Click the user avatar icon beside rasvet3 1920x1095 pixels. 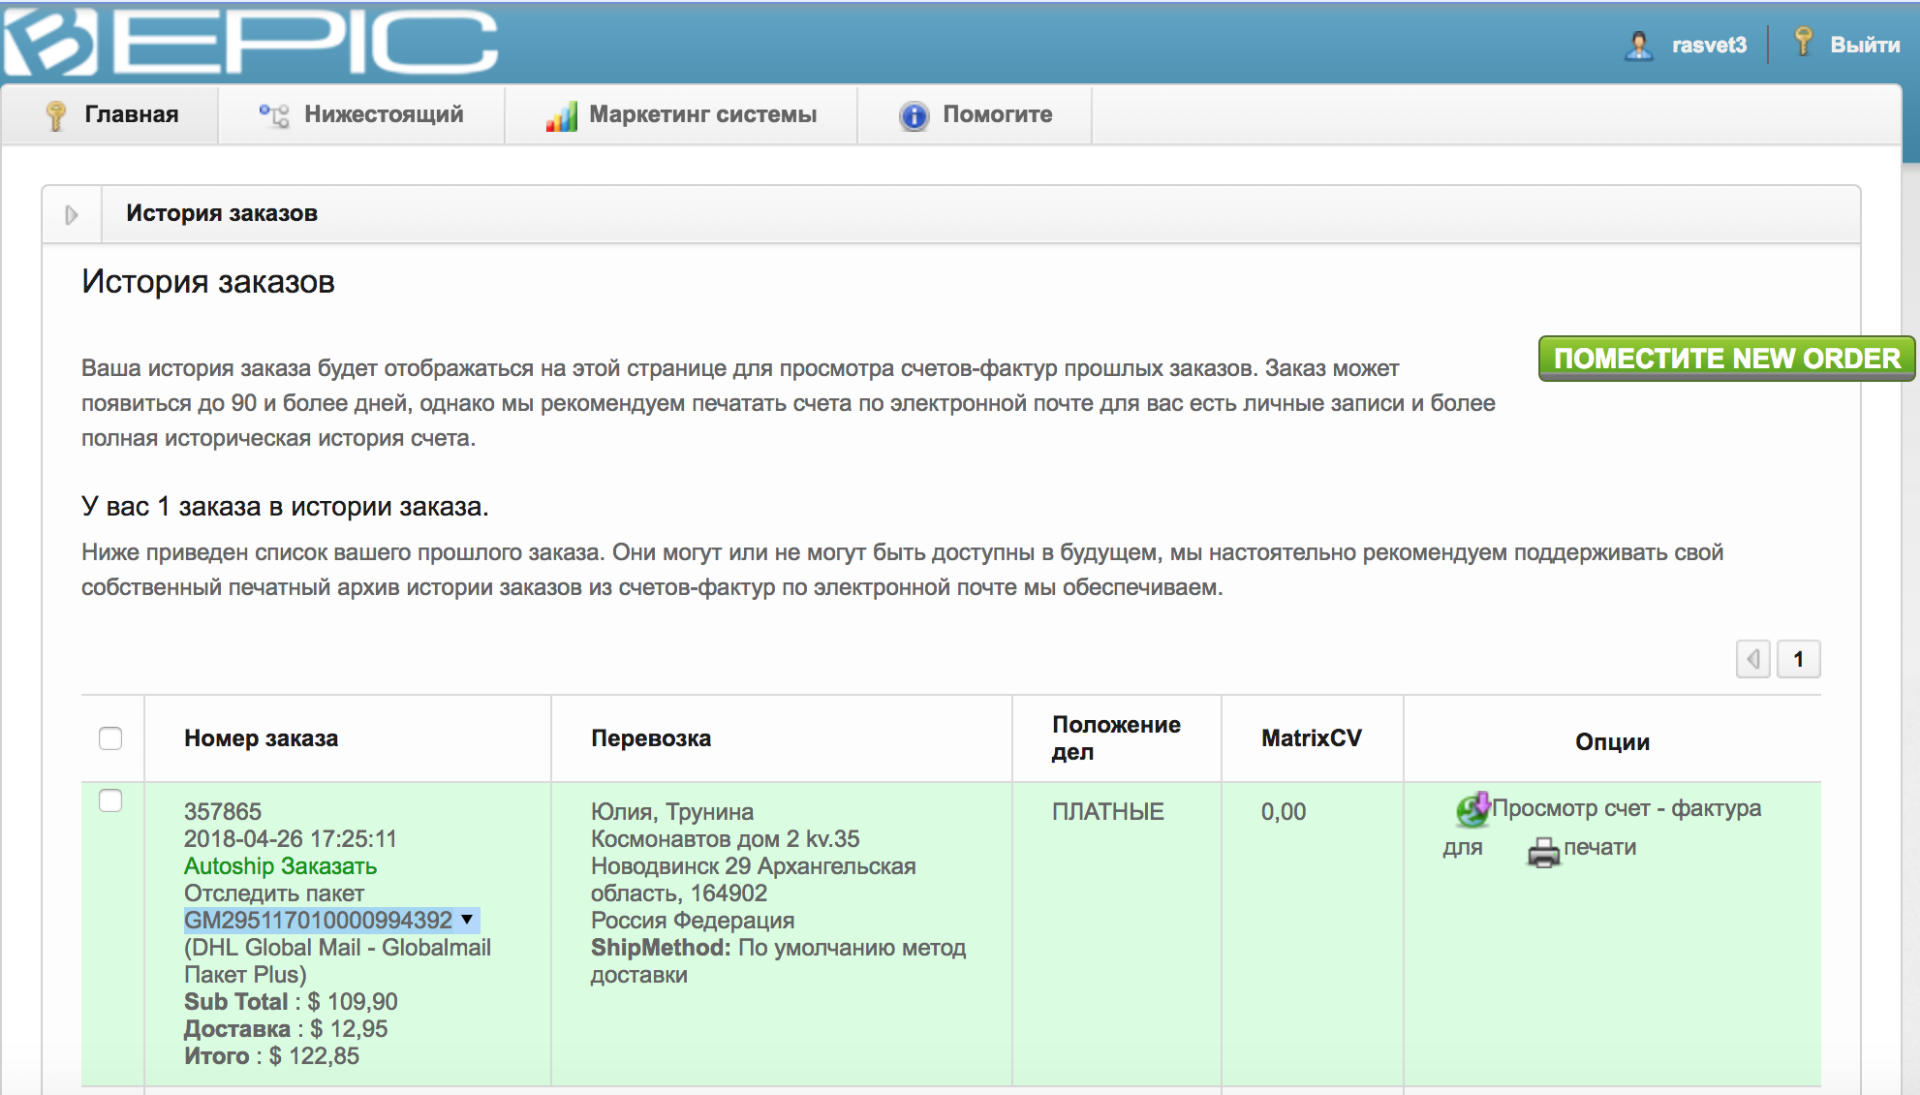click(1638, 45)
